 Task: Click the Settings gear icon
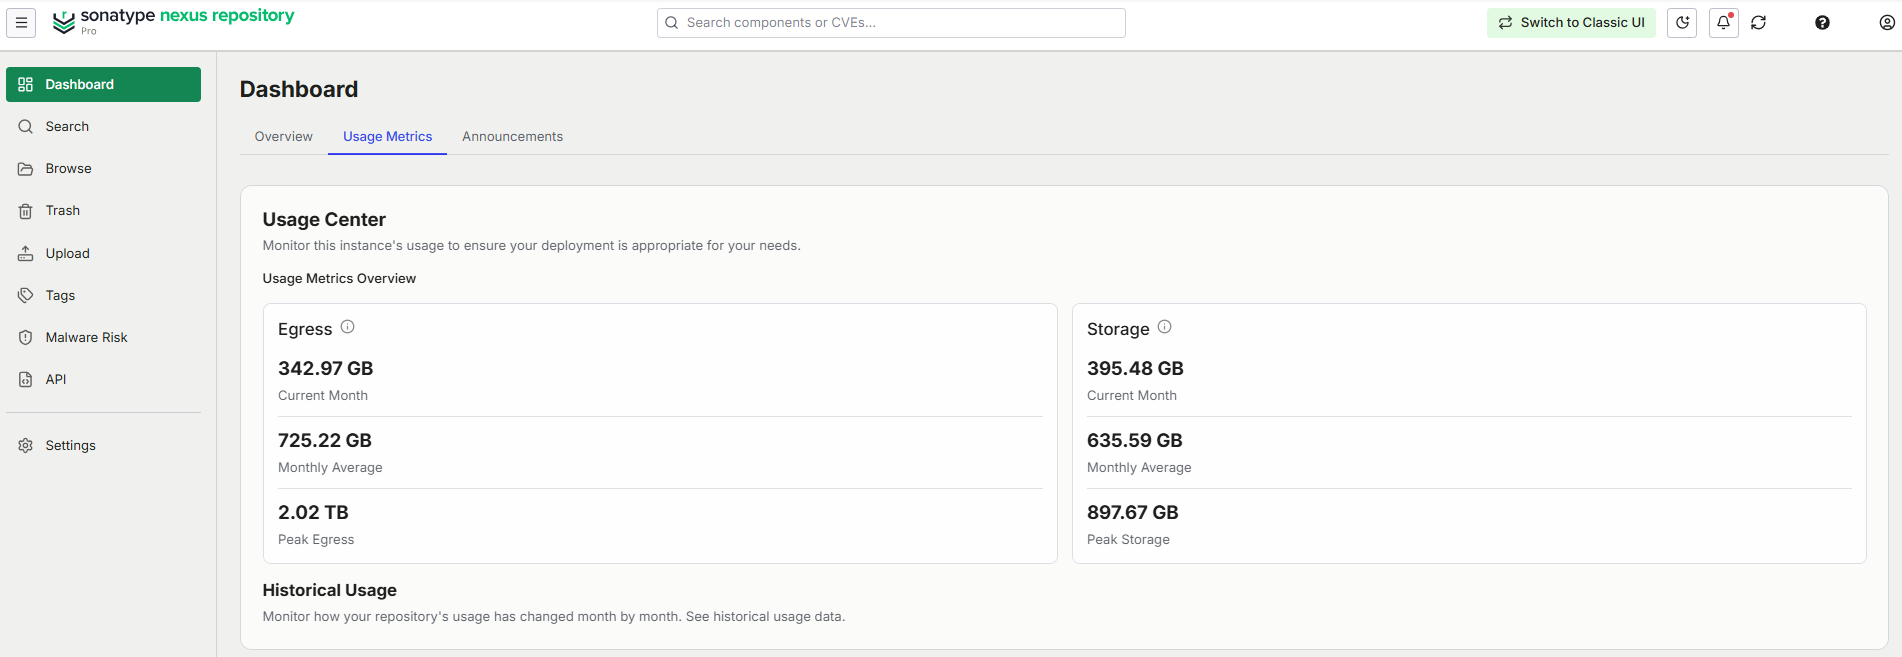tap(26, 446)
